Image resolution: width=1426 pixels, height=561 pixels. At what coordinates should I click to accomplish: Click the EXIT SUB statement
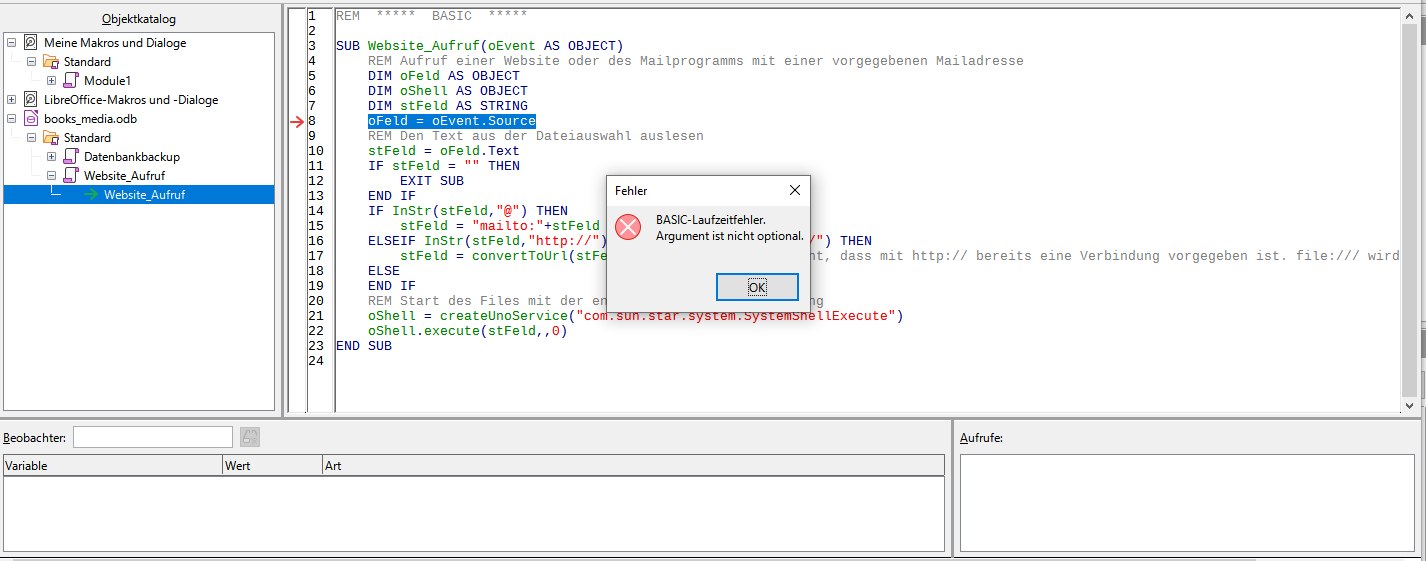[432, 181]
